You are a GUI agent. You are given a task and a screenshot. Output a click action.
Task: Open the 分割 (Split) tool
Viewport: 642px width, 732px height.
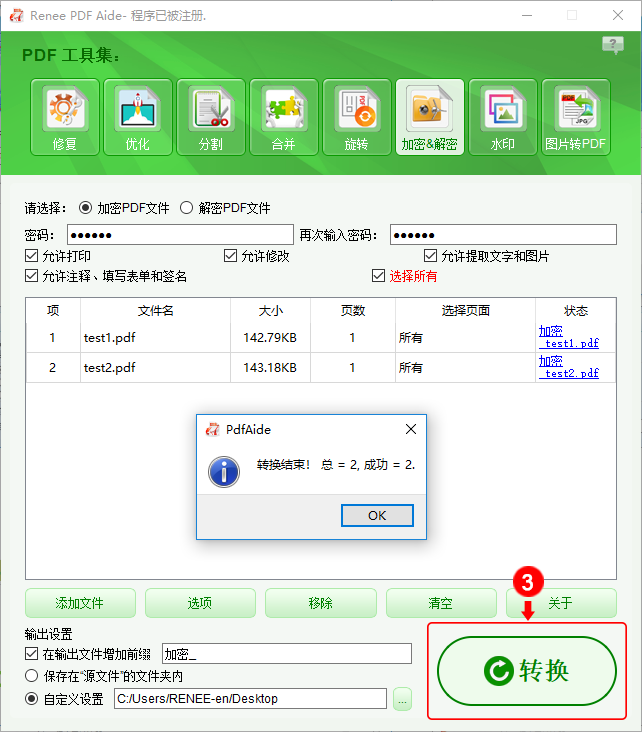[211, 117]
